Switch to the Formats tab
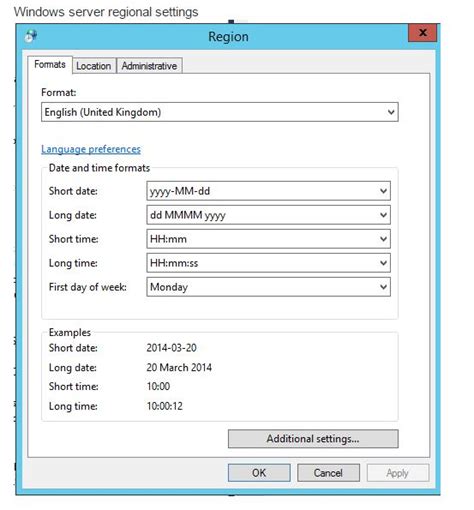Image resolution: width=474 pixels, height=510 pixels. point(50,64)
